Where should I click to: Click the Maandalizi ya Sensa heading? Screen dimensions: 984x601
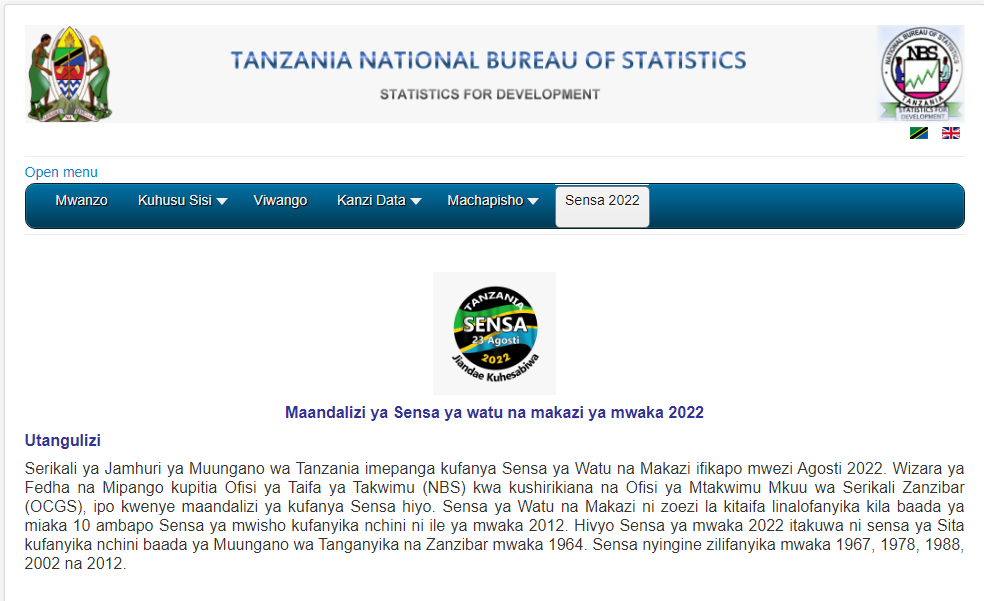(x=495, y=412)
